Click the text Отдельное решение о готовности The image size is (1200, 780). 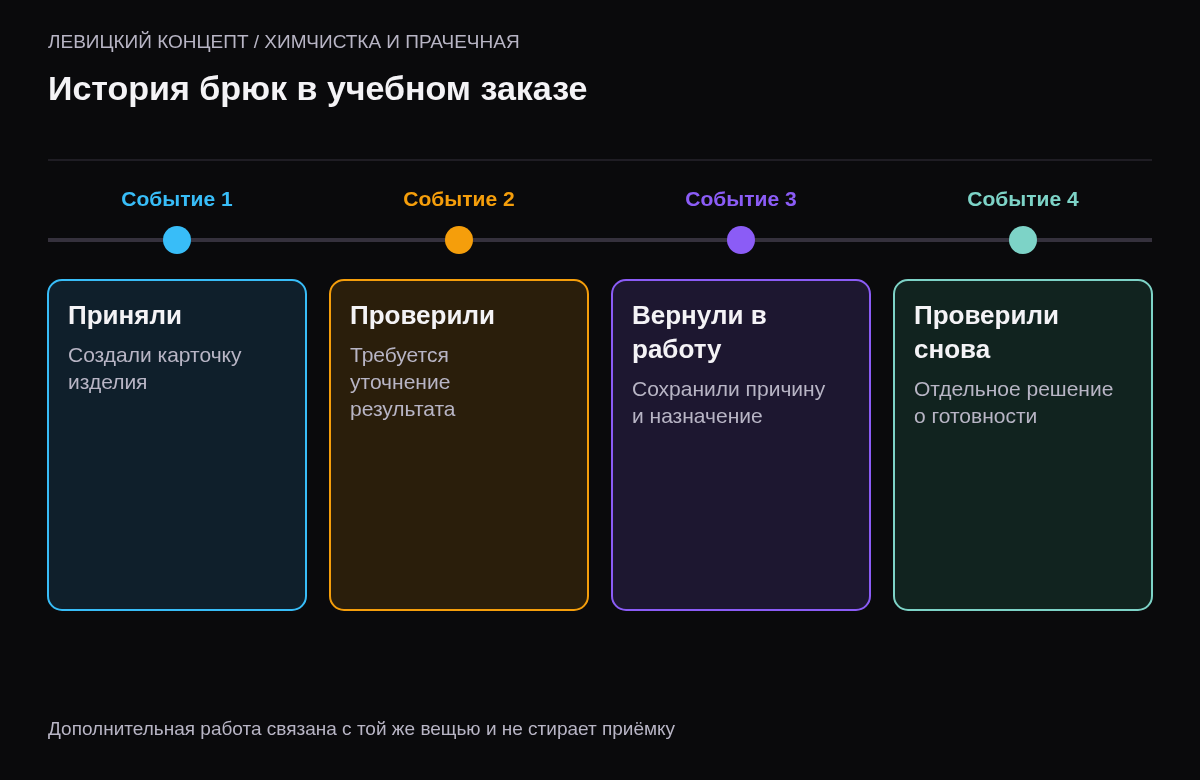[x=1013, y=402]
